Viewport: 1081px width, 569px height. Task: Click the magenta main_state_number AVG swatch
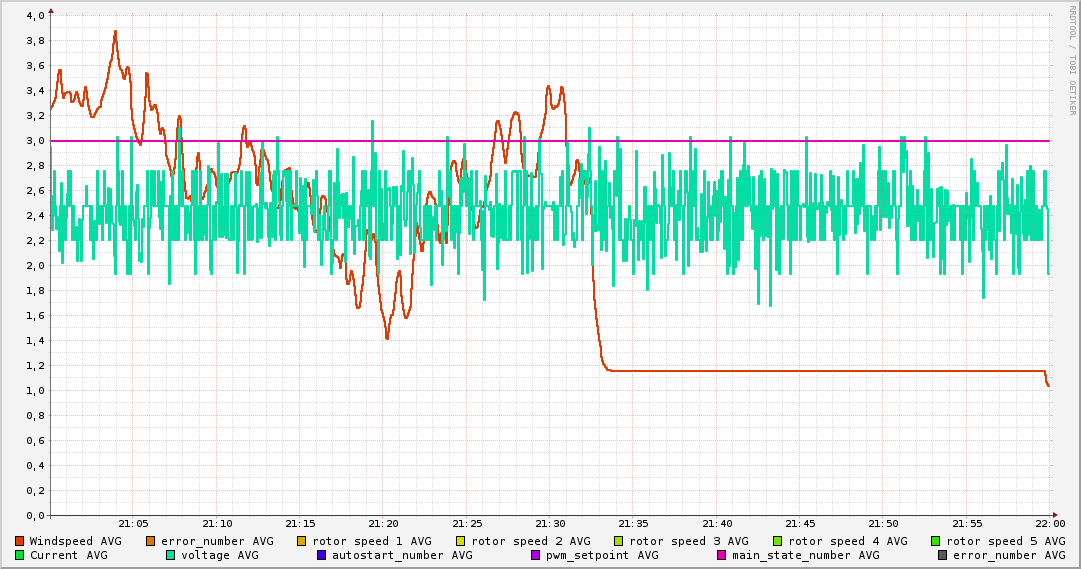pyautogui.click(x=722, y=555)
